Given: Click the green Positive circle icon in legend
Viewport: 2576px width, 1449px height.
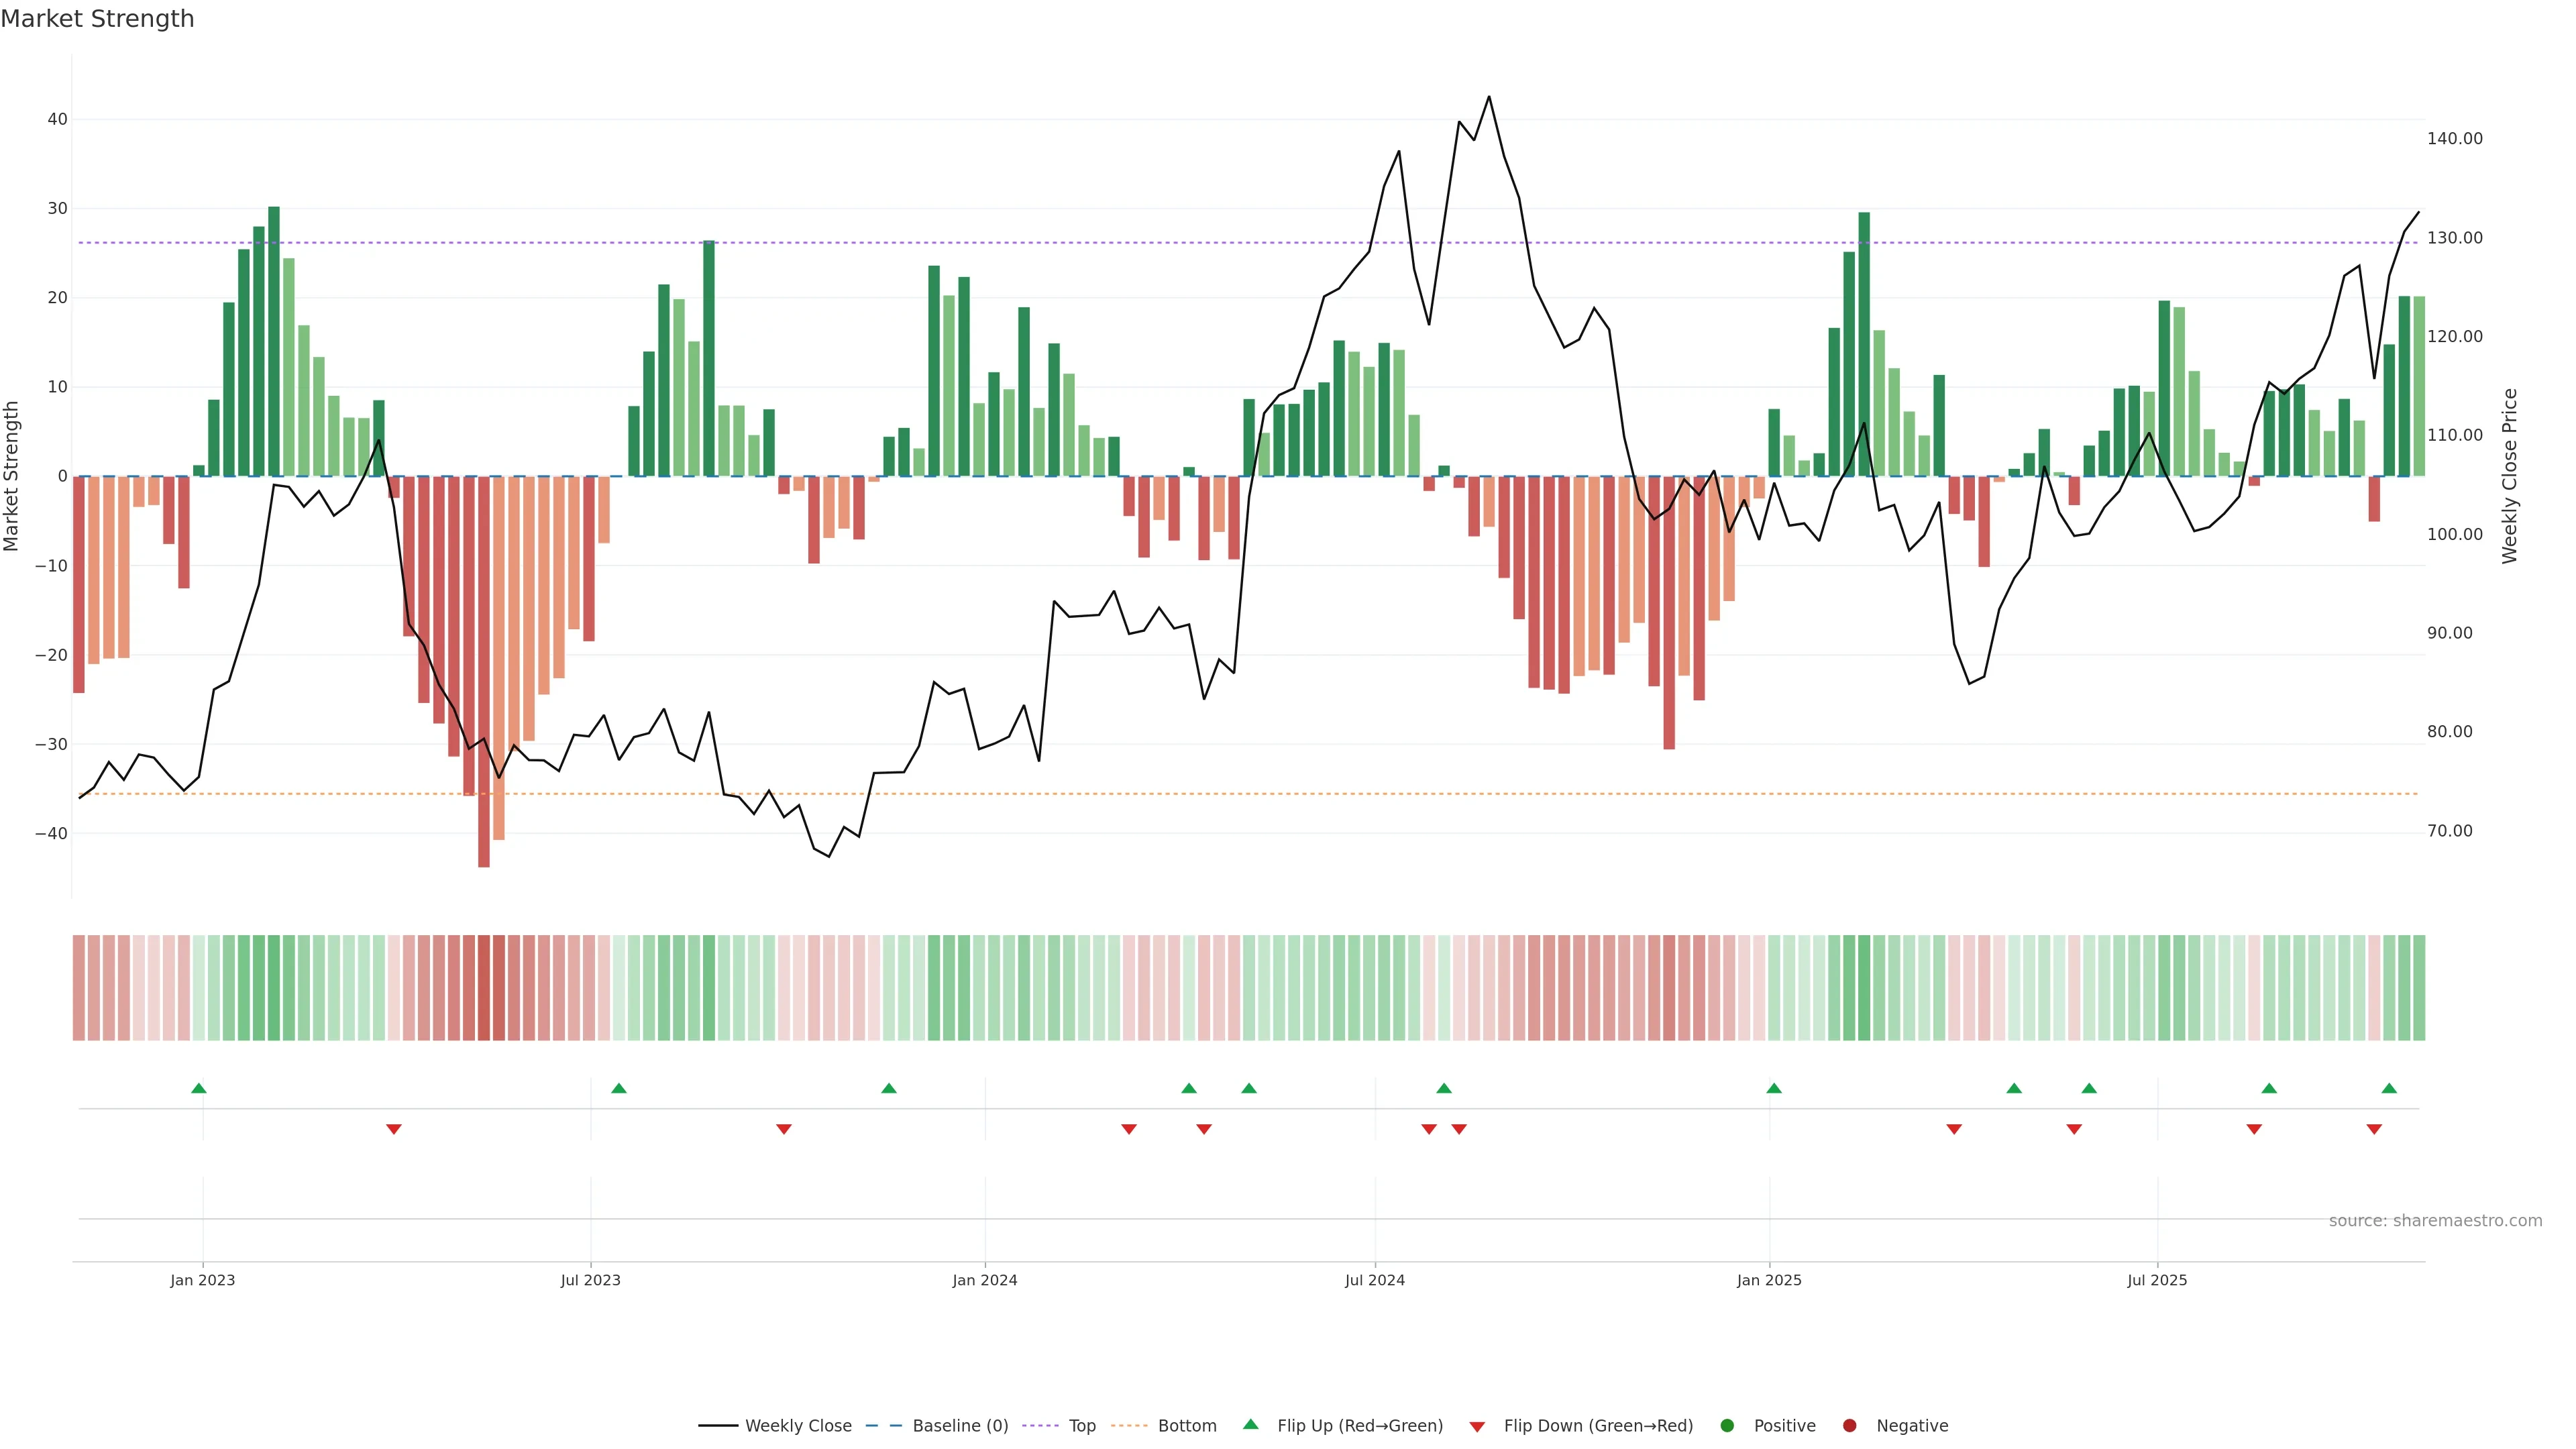Looking at the screenshot, I should point(1727,1426).
